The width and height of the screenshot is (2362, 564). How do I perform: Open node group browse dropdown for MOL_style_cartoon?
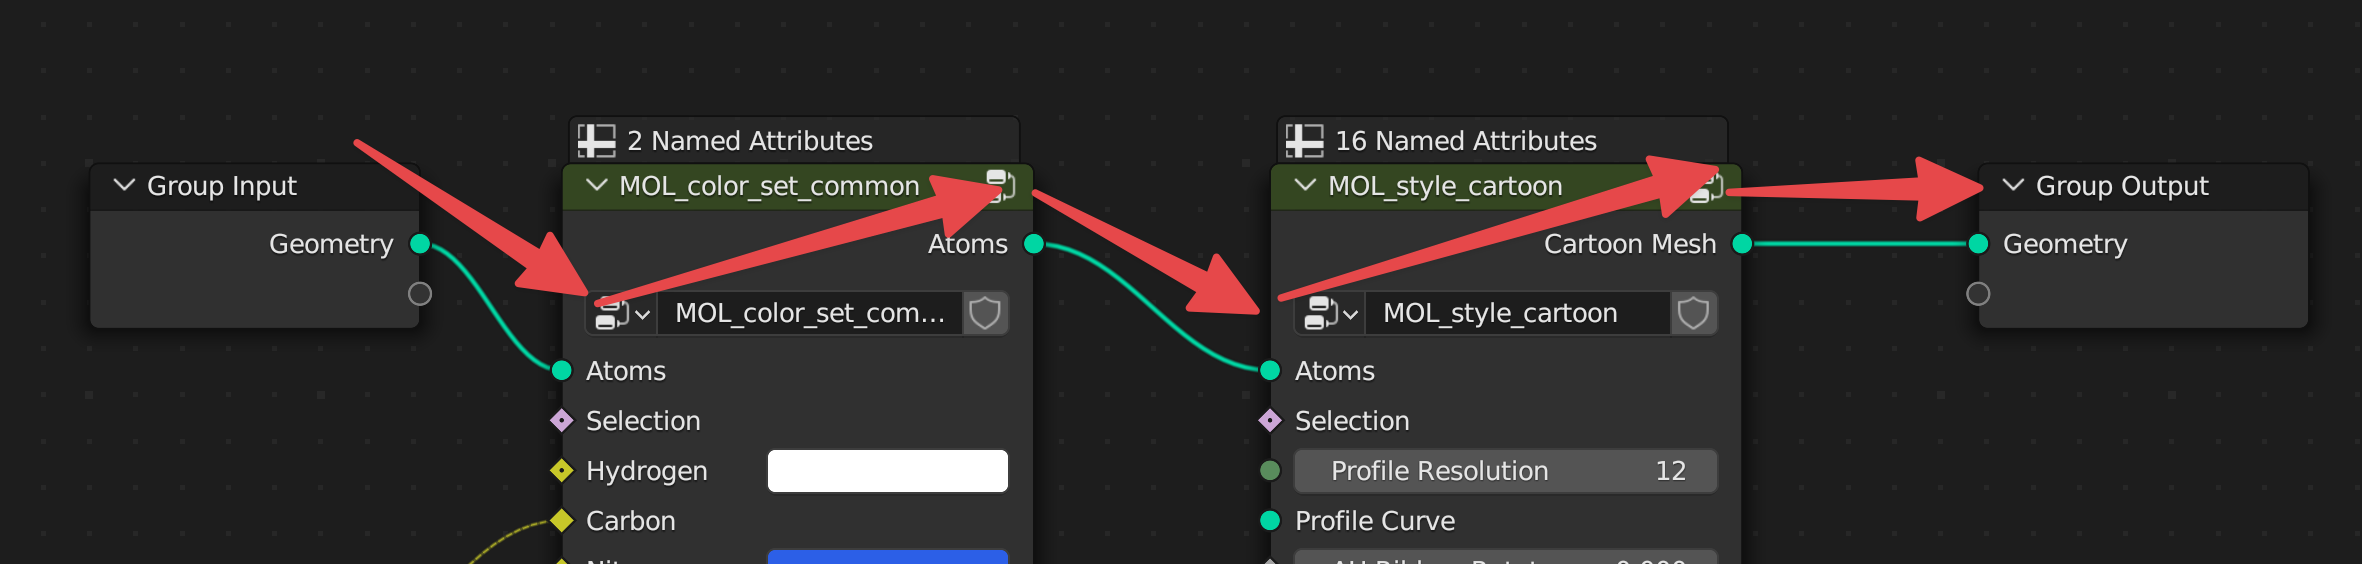click(1331, 313)
